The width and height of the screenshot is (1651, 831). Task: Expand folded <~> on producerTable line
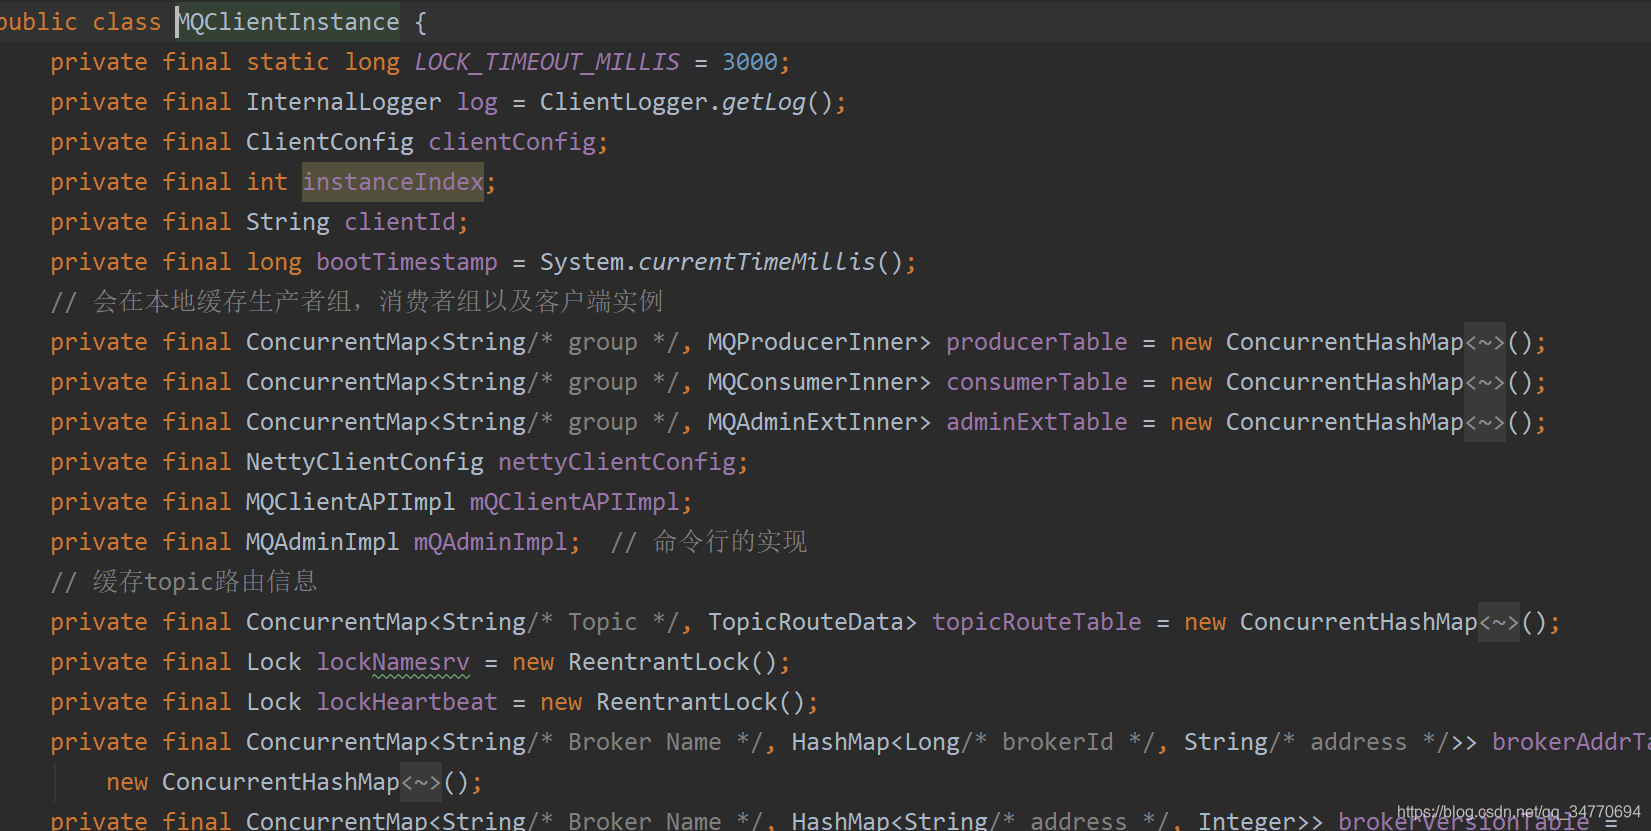pyautogui.click(x=1485, y=342)
